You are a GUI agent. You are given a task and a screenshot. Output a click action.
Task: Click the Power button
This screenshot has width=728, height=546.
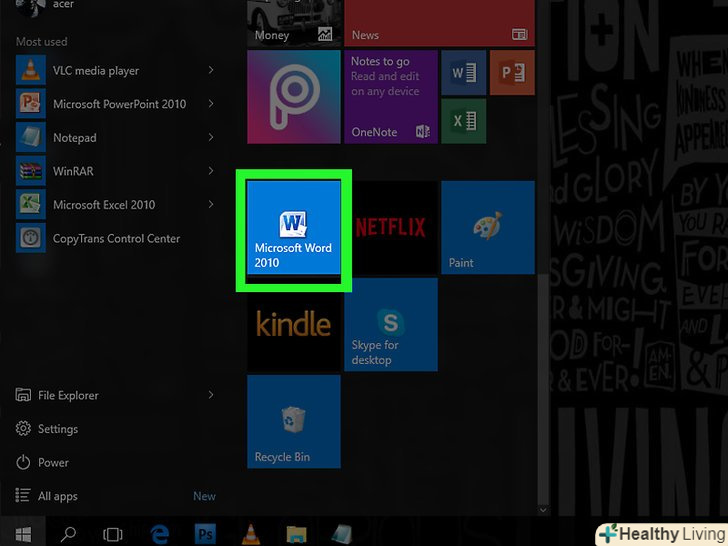pyautogui.click(x=53, y=463)
